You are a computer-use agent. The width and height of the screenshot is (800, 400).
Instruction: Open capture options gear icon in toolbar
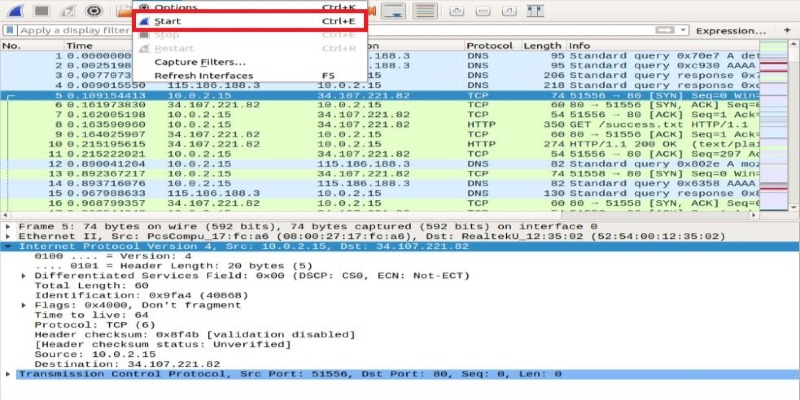pos(93,11)
